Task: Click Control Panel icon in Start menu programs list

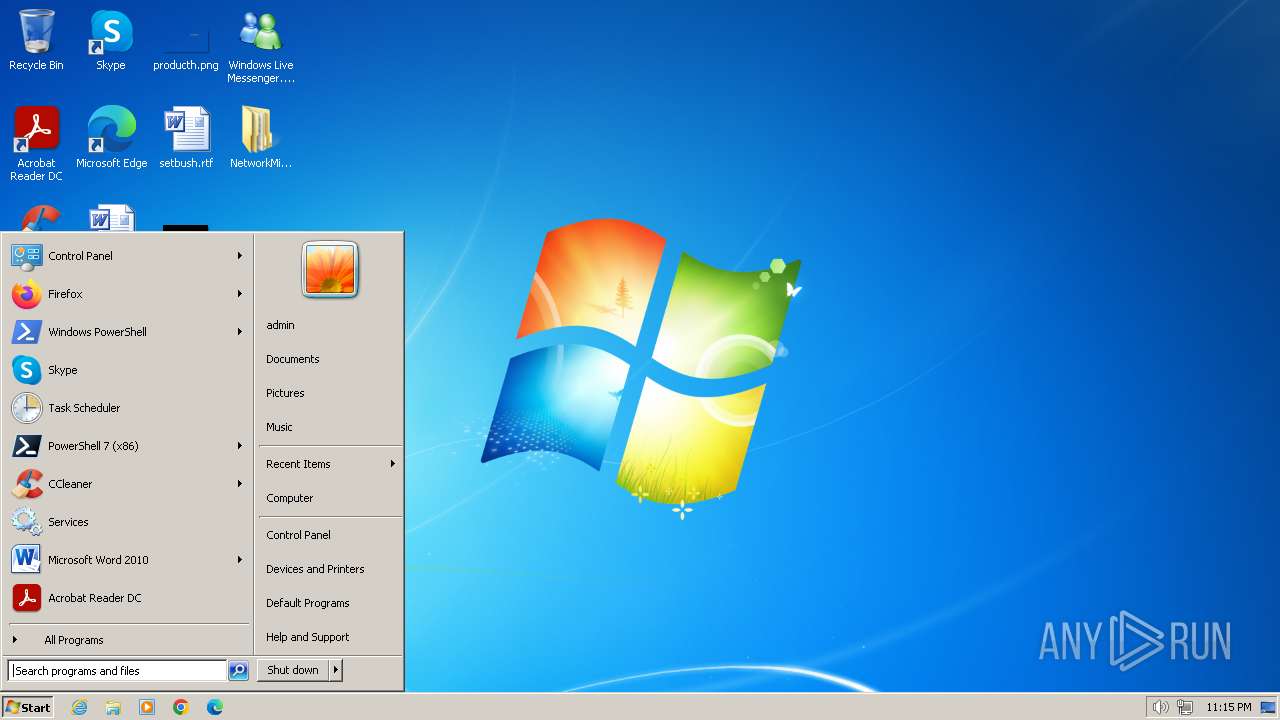Action: tap(26, 256)
